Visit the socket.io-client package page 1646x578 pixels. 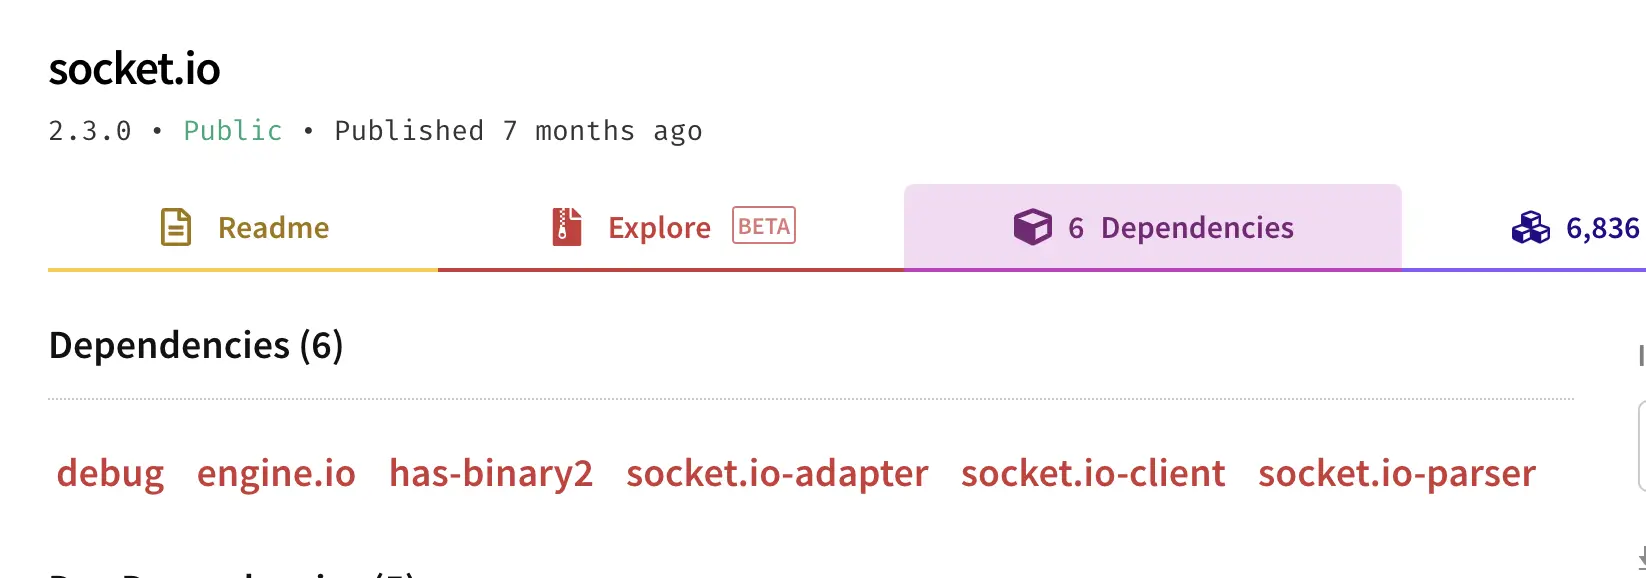pos(1093,473)
